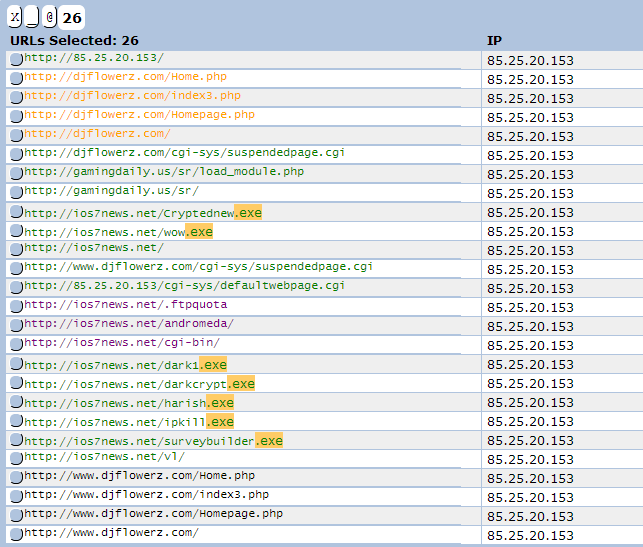Viewport: 643px width, 547px height.
Task: Open the ios7news.net/.ftpquota link
Action: [x=125, y=305]
